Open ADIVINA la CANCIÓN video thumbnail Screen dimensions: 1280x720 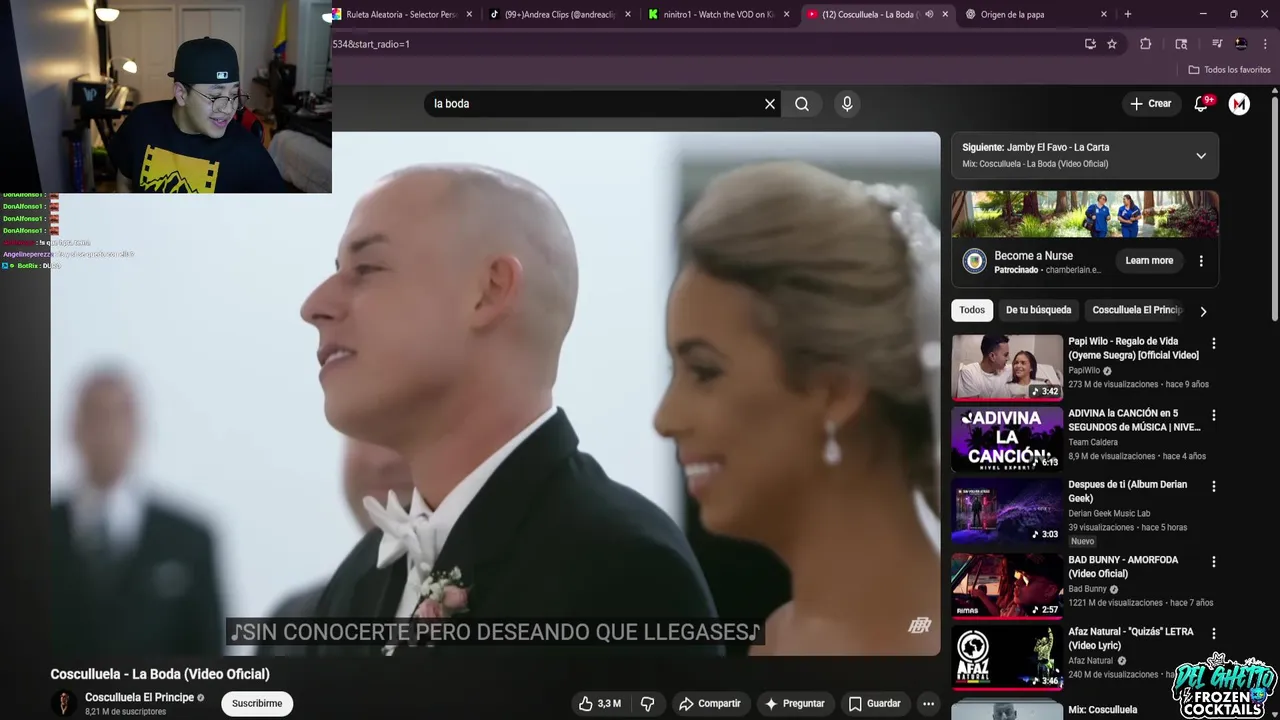(1007, 438)
